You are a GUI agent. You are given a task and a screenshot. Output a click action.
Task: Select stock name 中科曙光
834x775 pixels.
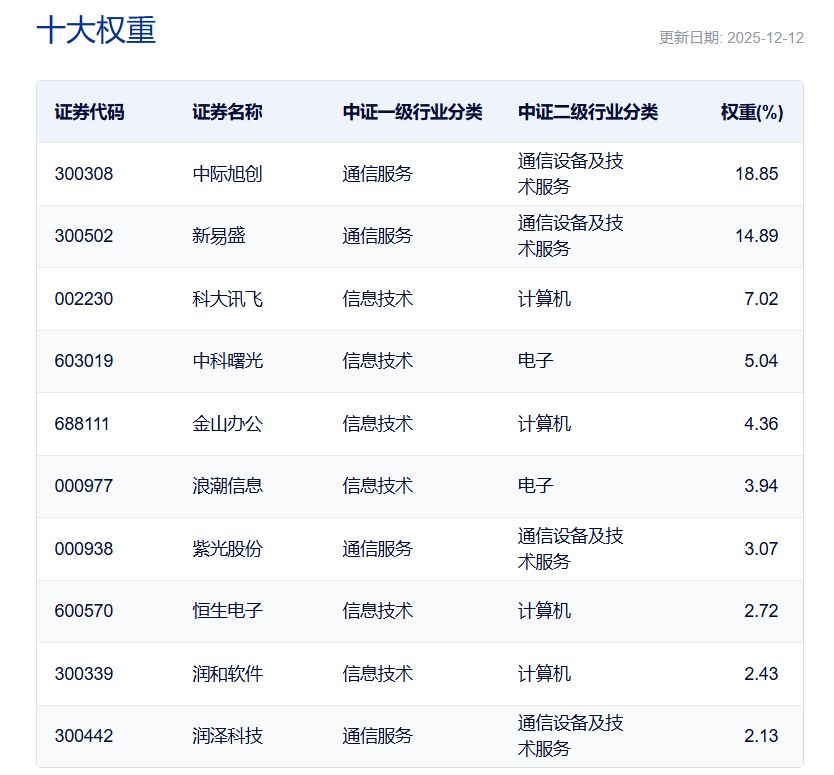coord(227,361)
